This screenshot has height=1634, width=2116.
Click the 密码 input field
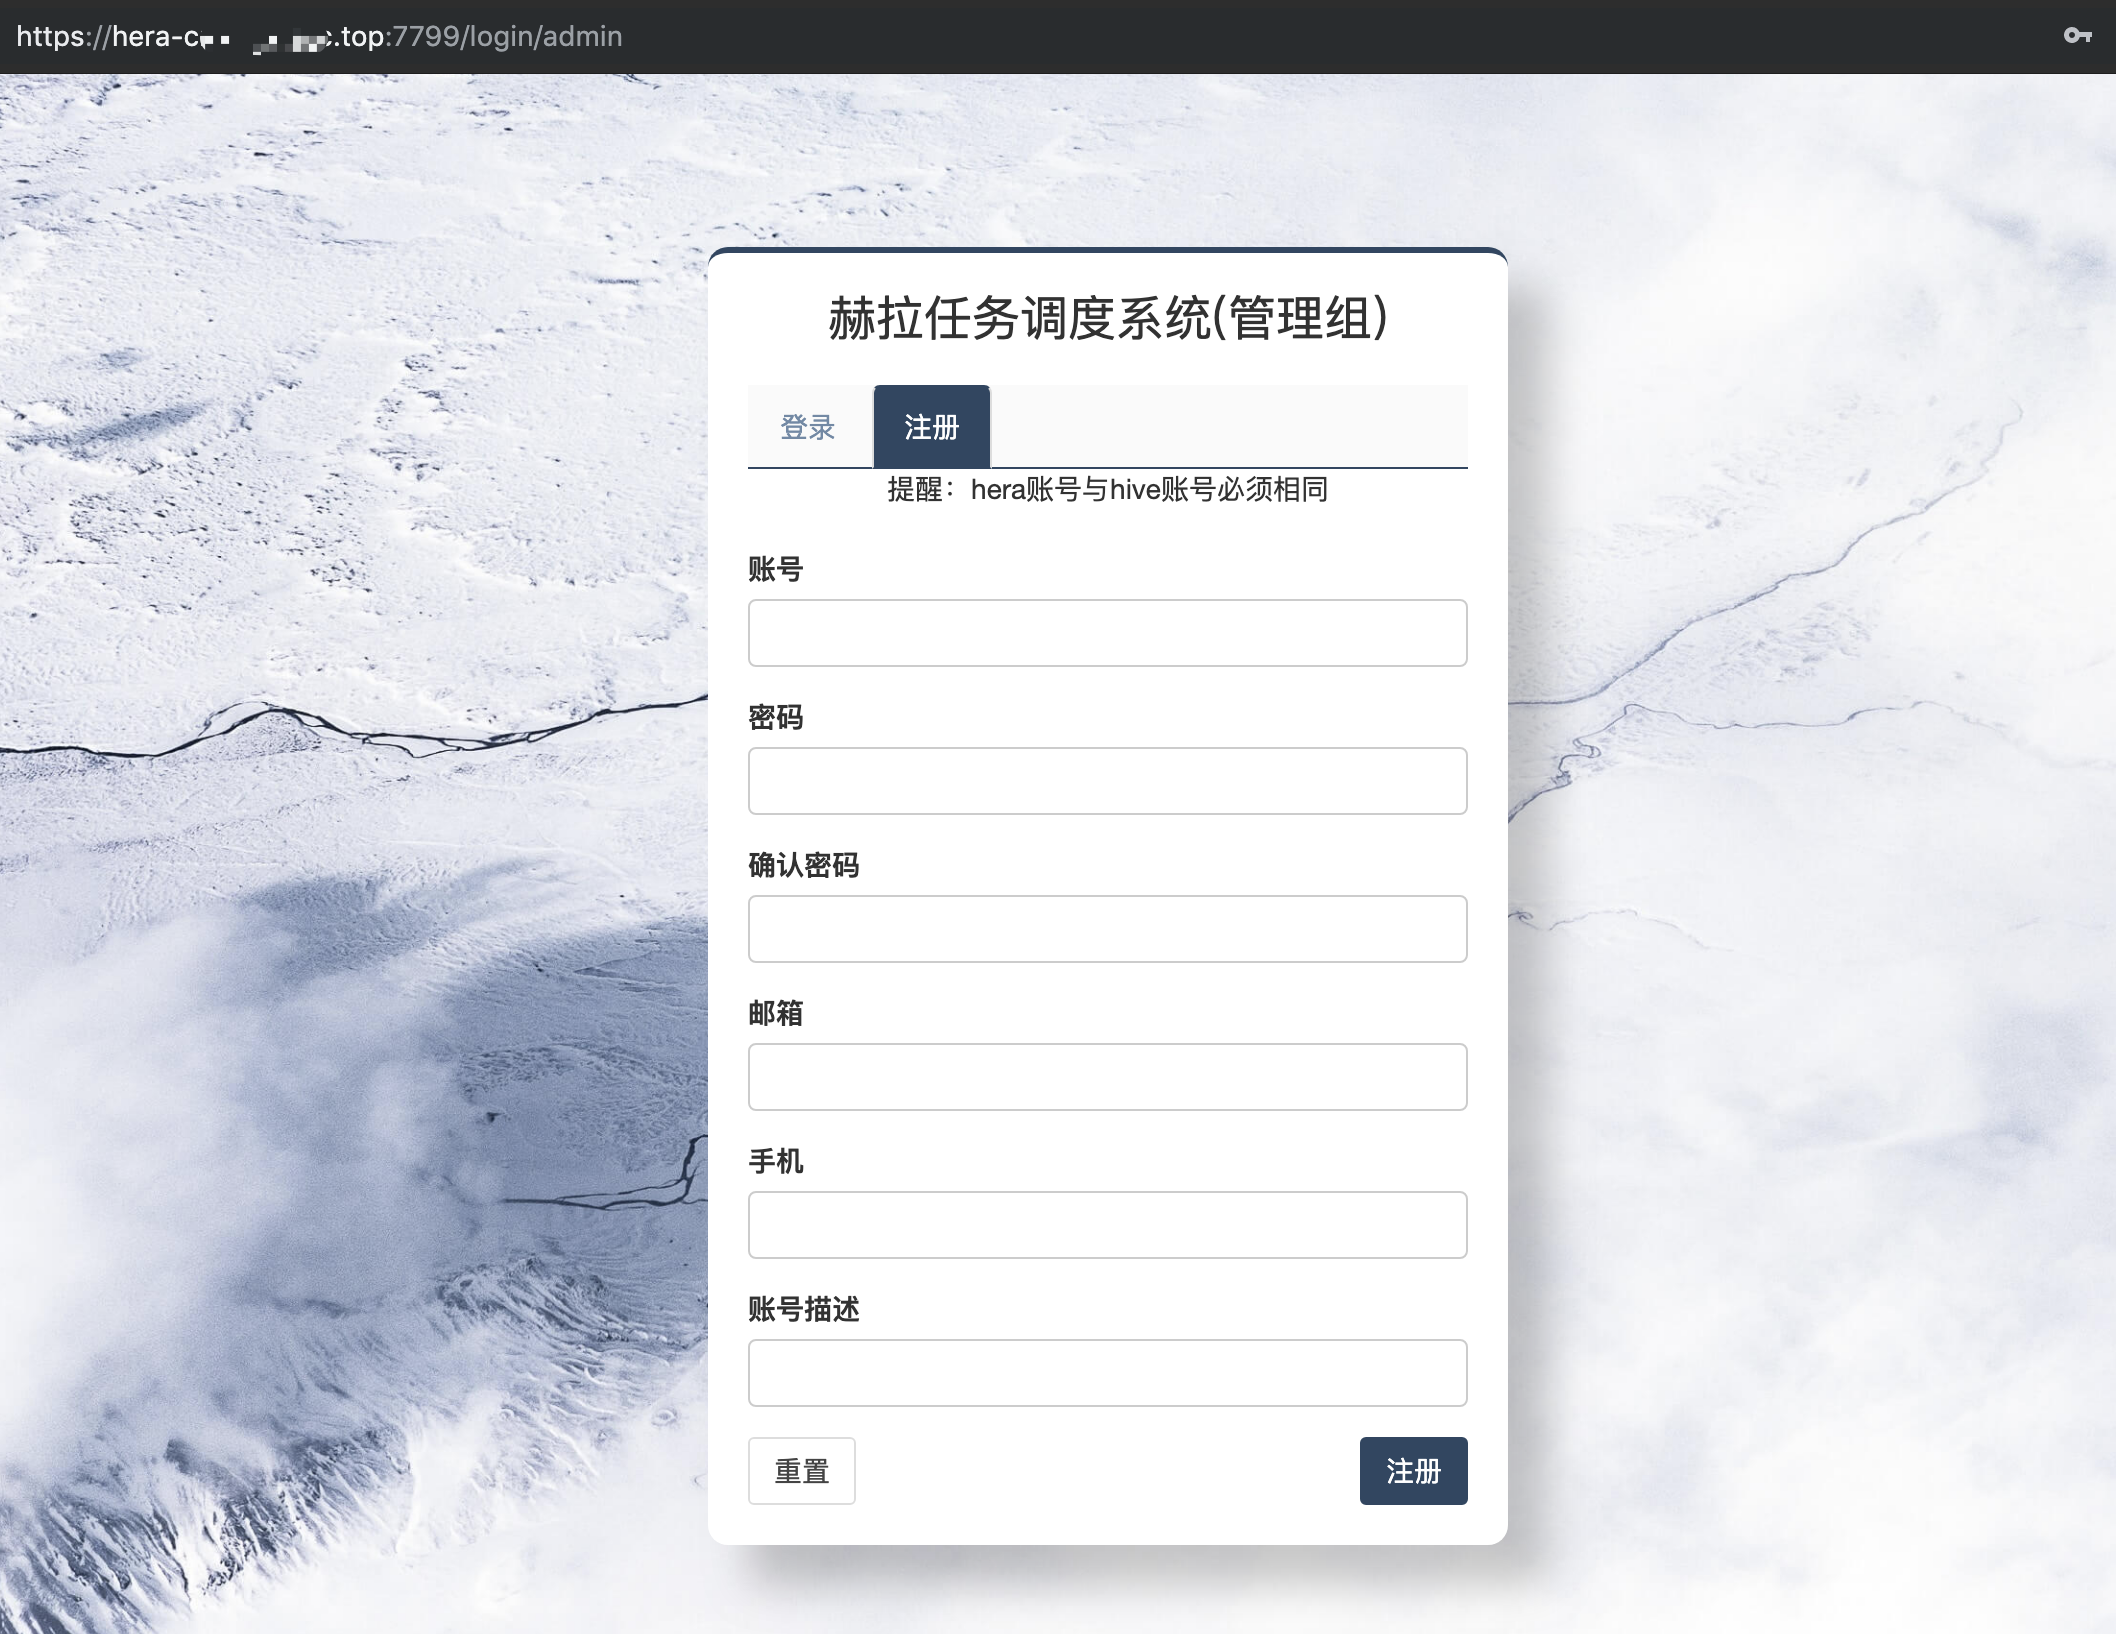1107,781
